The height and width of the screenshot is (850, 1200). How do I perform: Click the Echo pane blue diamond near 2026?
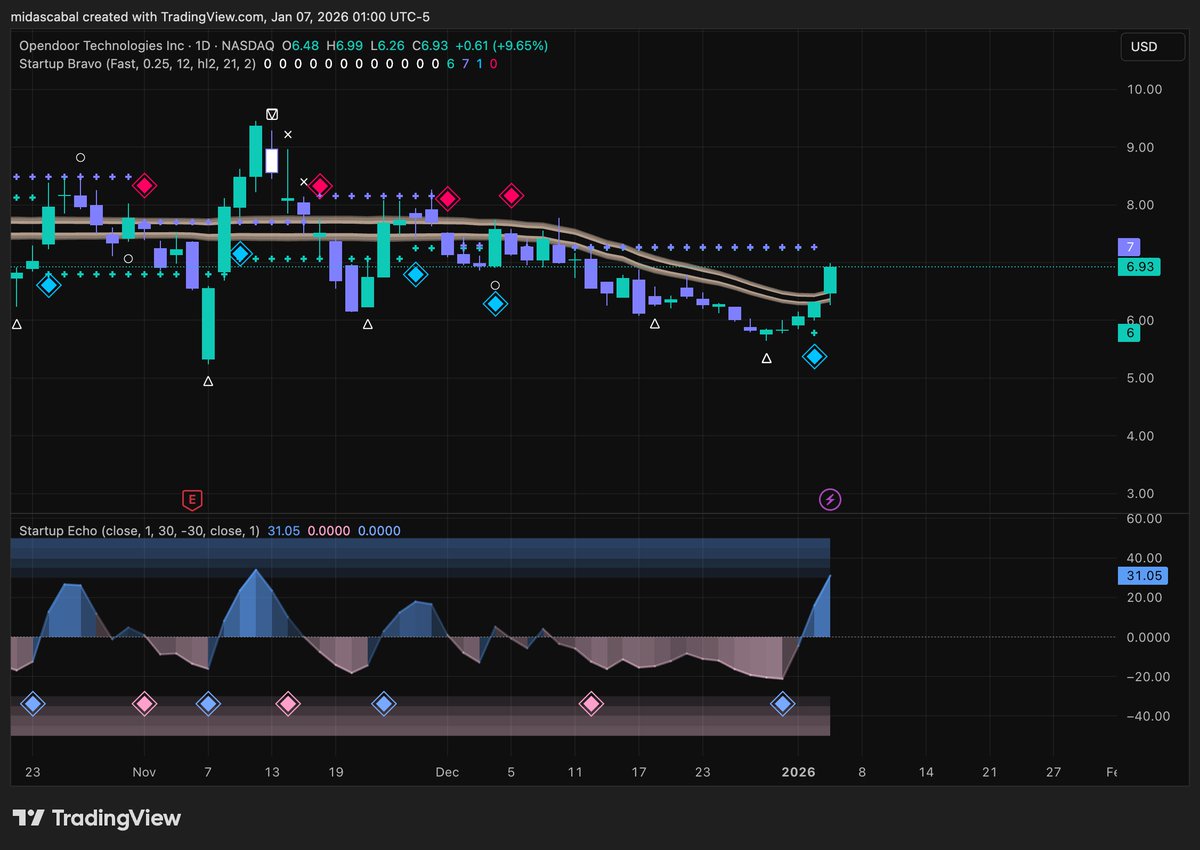pos(783,704)
